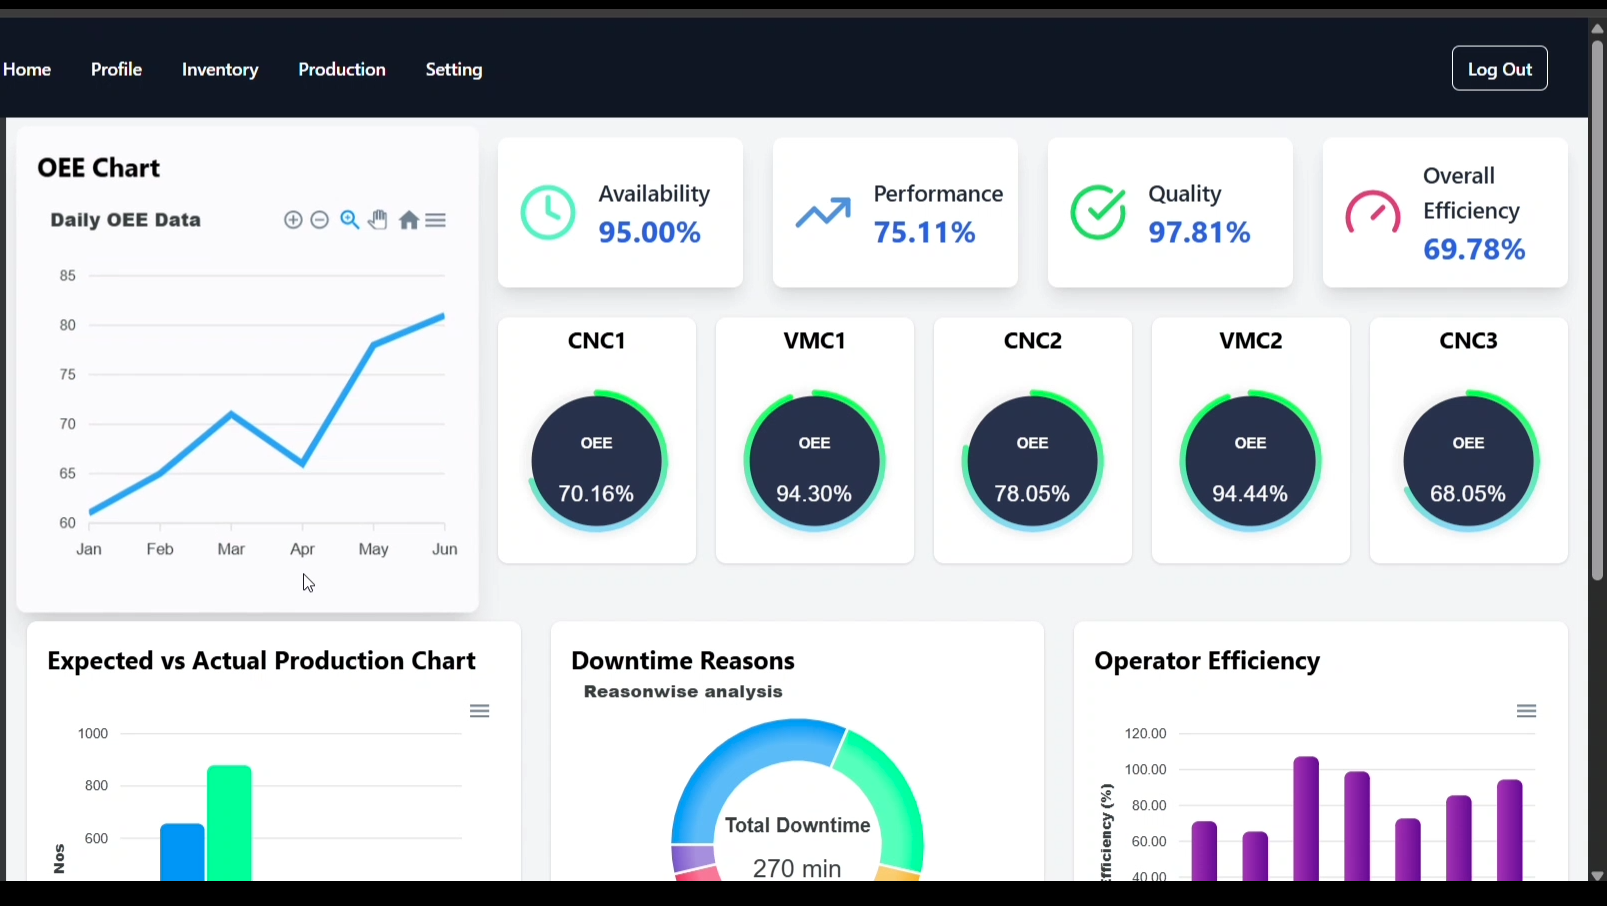The width and height of the screenshot is (1607, 906).
Task: Click the scroll-up arrow on the right scrollbar
Action: click(x=1596, y=28)
